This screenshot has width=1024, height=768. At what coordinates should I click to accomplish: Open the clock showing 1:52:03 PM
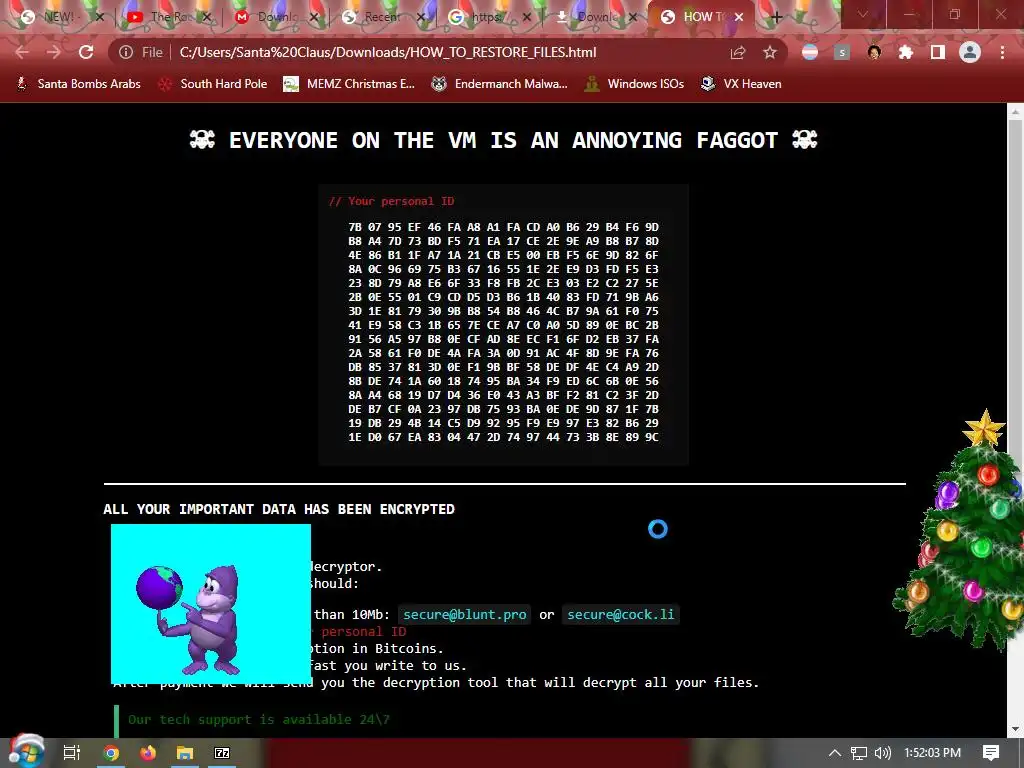point(932,753)
